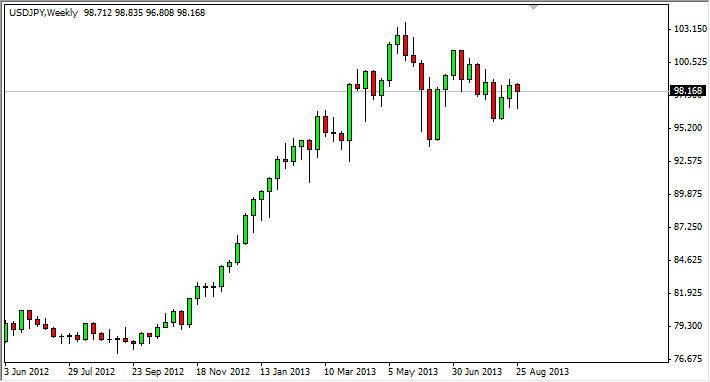Viewport: 710px width, 382px height.
Task: Click the 103.150 price axis label
Action: click(690, 29)
